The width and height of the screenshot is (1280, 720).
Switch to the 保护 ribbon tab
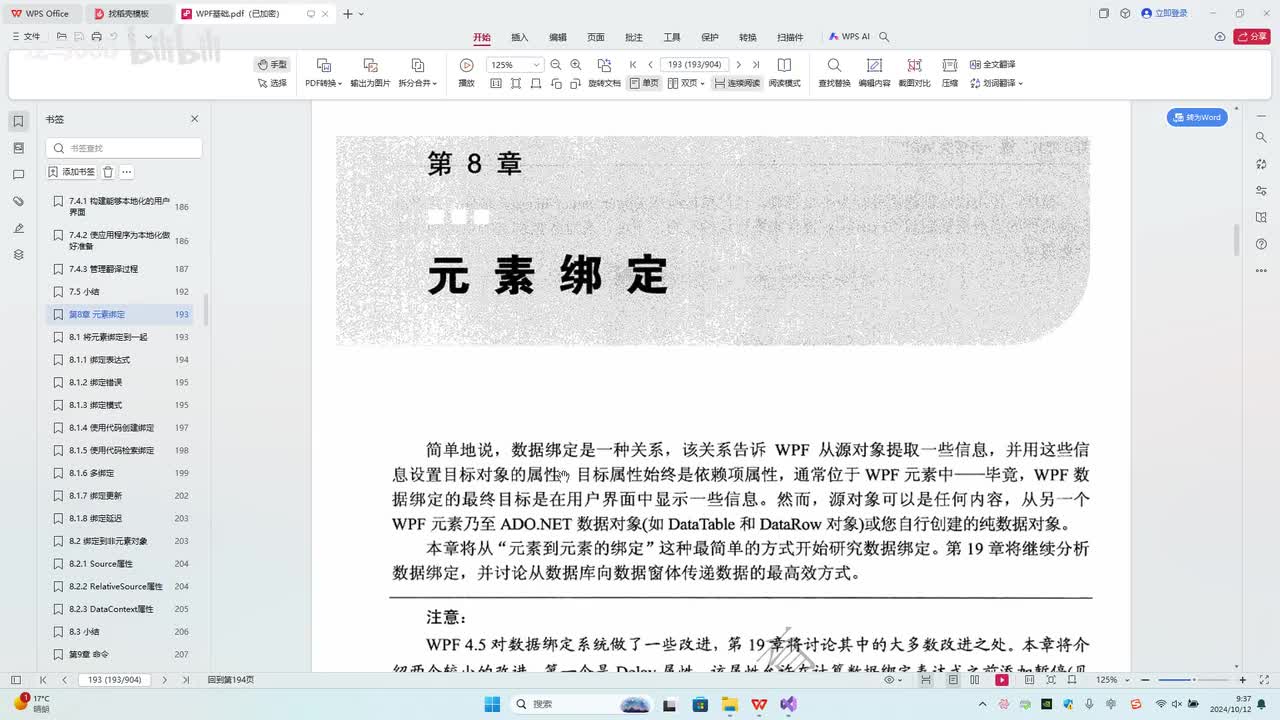(710, 37)
